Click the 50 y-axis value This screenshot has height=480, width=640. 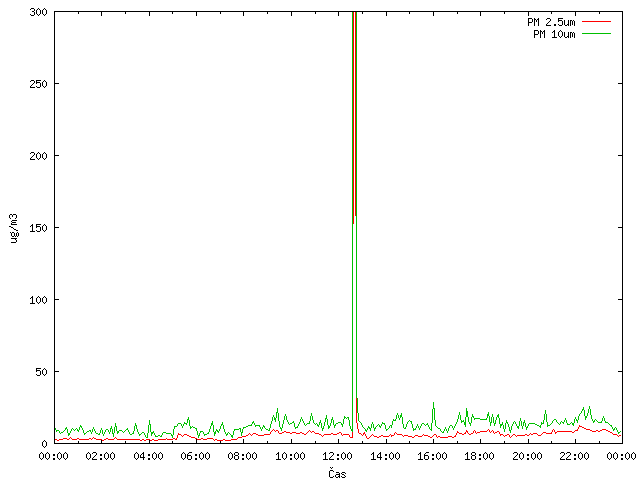(x=41, y=372)
